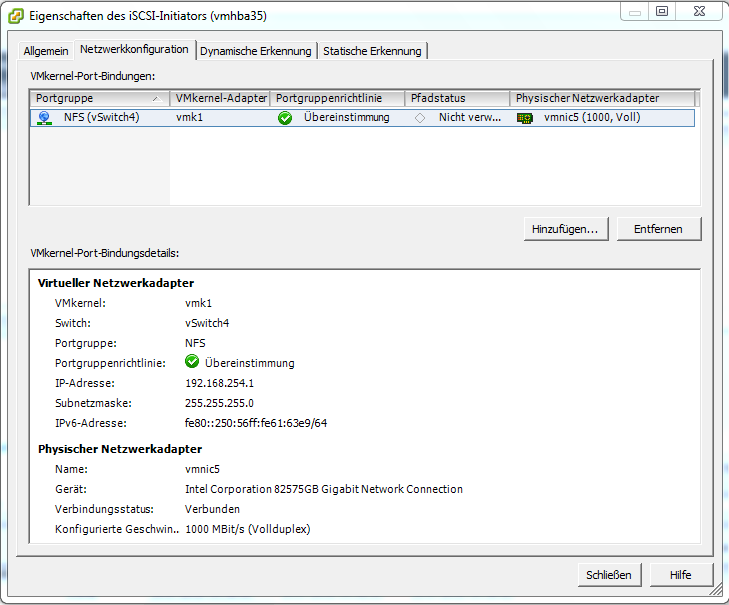
Task: Select the NFS (vSwitch4) row
Action: [363, 118]
